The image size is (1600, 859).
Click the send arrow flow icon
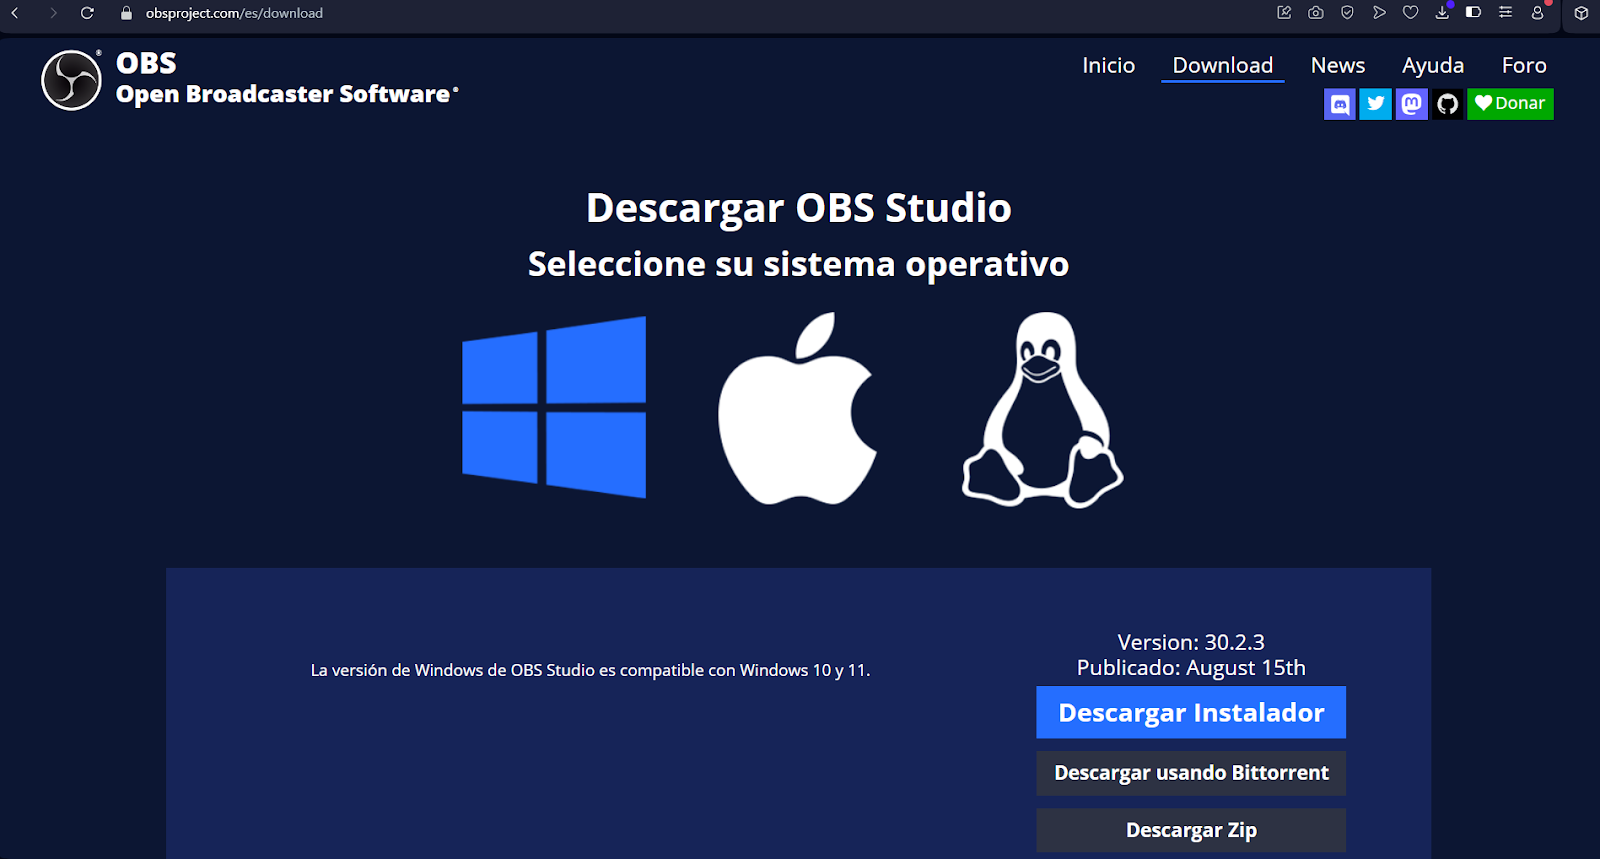[x=1379, y=13]
